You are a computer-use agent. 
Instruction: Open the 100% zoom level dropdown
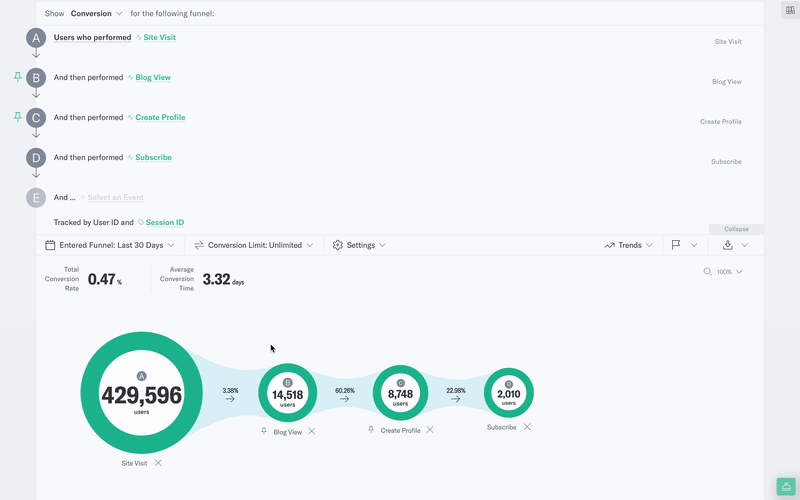[x=730, y=272]
